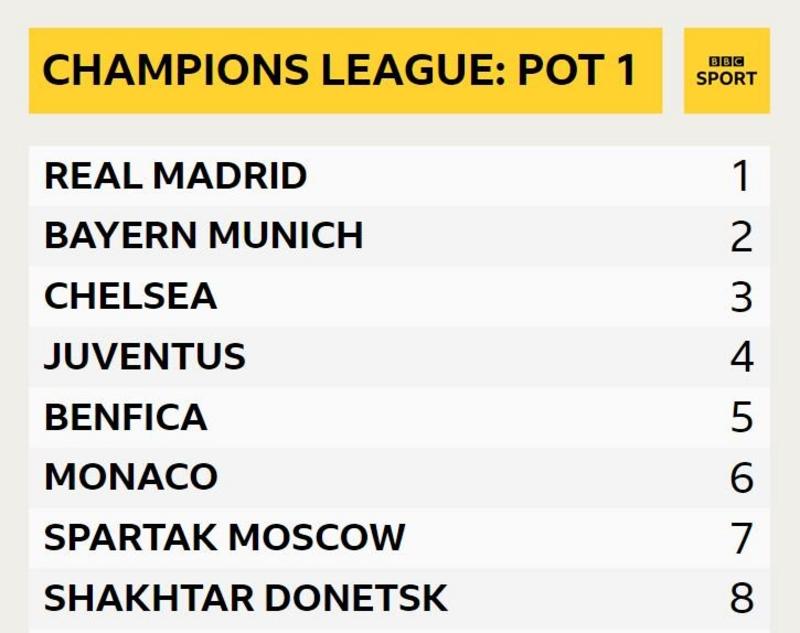Choose the Monaco team name
The width and height of the screenshot is (800, 633).
[130, 477]
